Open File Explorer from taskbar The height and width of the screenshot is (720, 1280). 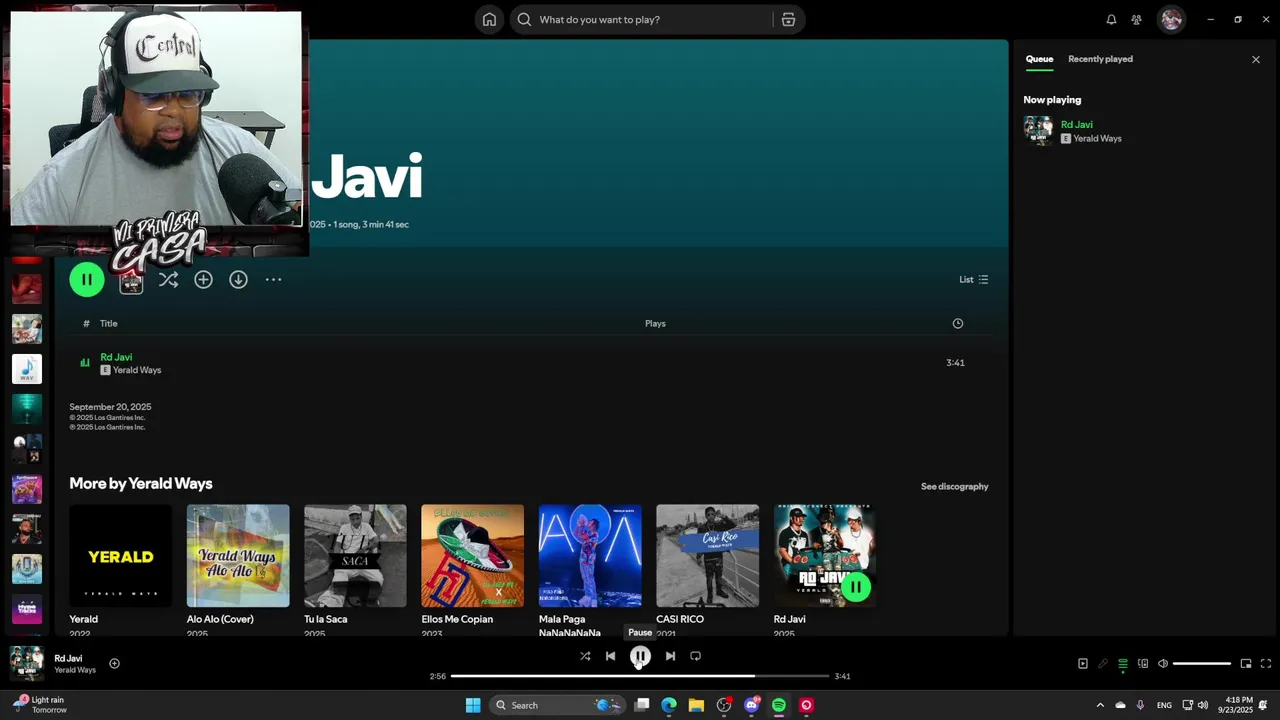696,705
